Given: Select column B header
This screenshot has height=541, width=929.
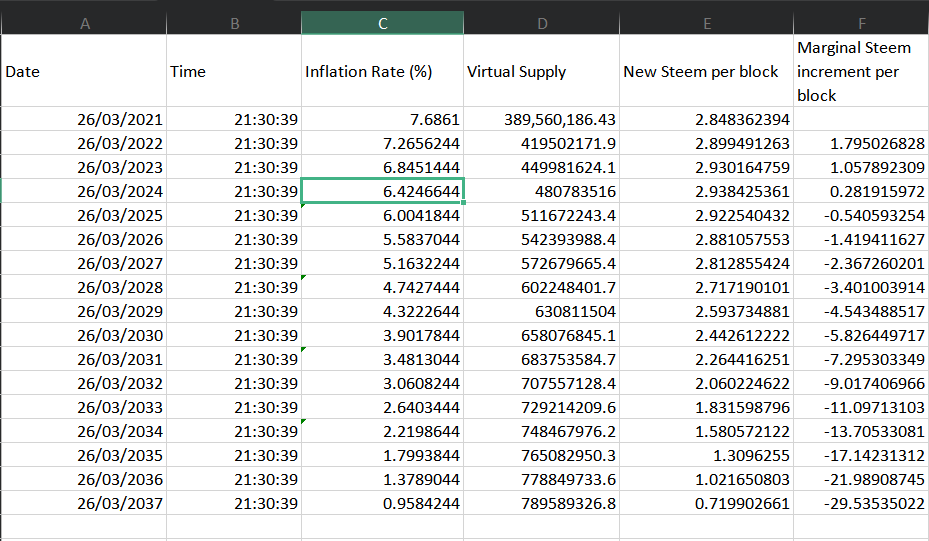Looking at the screenshot, I should tap(234, 23).
